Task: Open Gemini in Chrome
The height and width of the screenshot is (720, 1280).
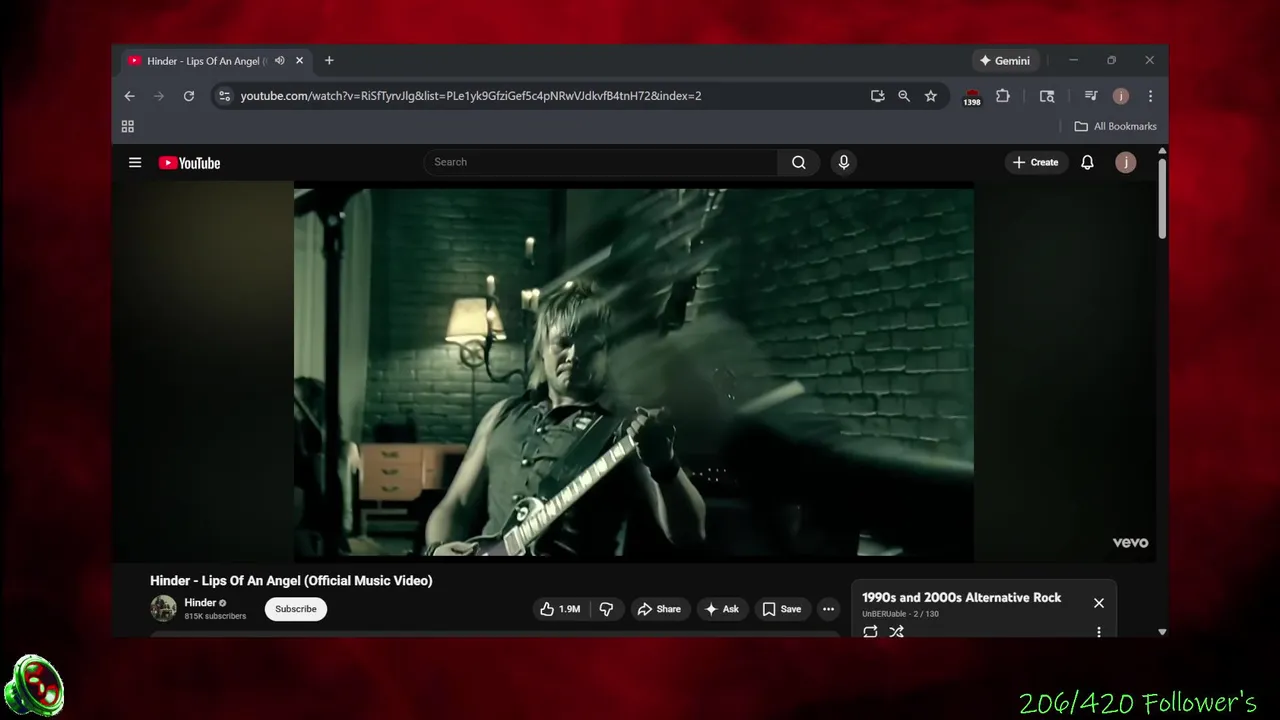Action: pos(1005,61)
